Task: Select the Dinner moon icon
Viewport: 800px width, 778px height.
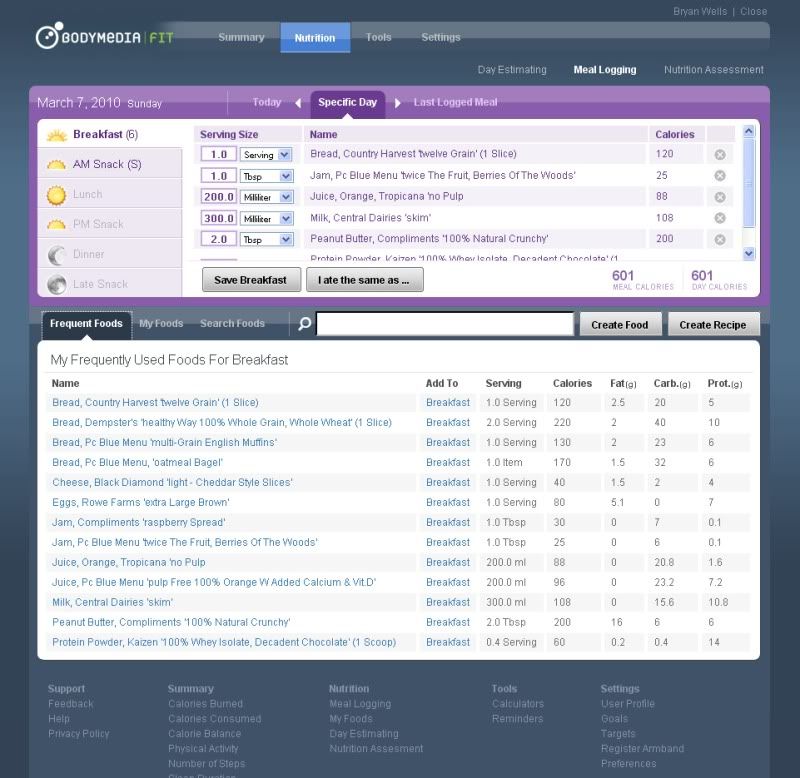Action: coord(57,255)
